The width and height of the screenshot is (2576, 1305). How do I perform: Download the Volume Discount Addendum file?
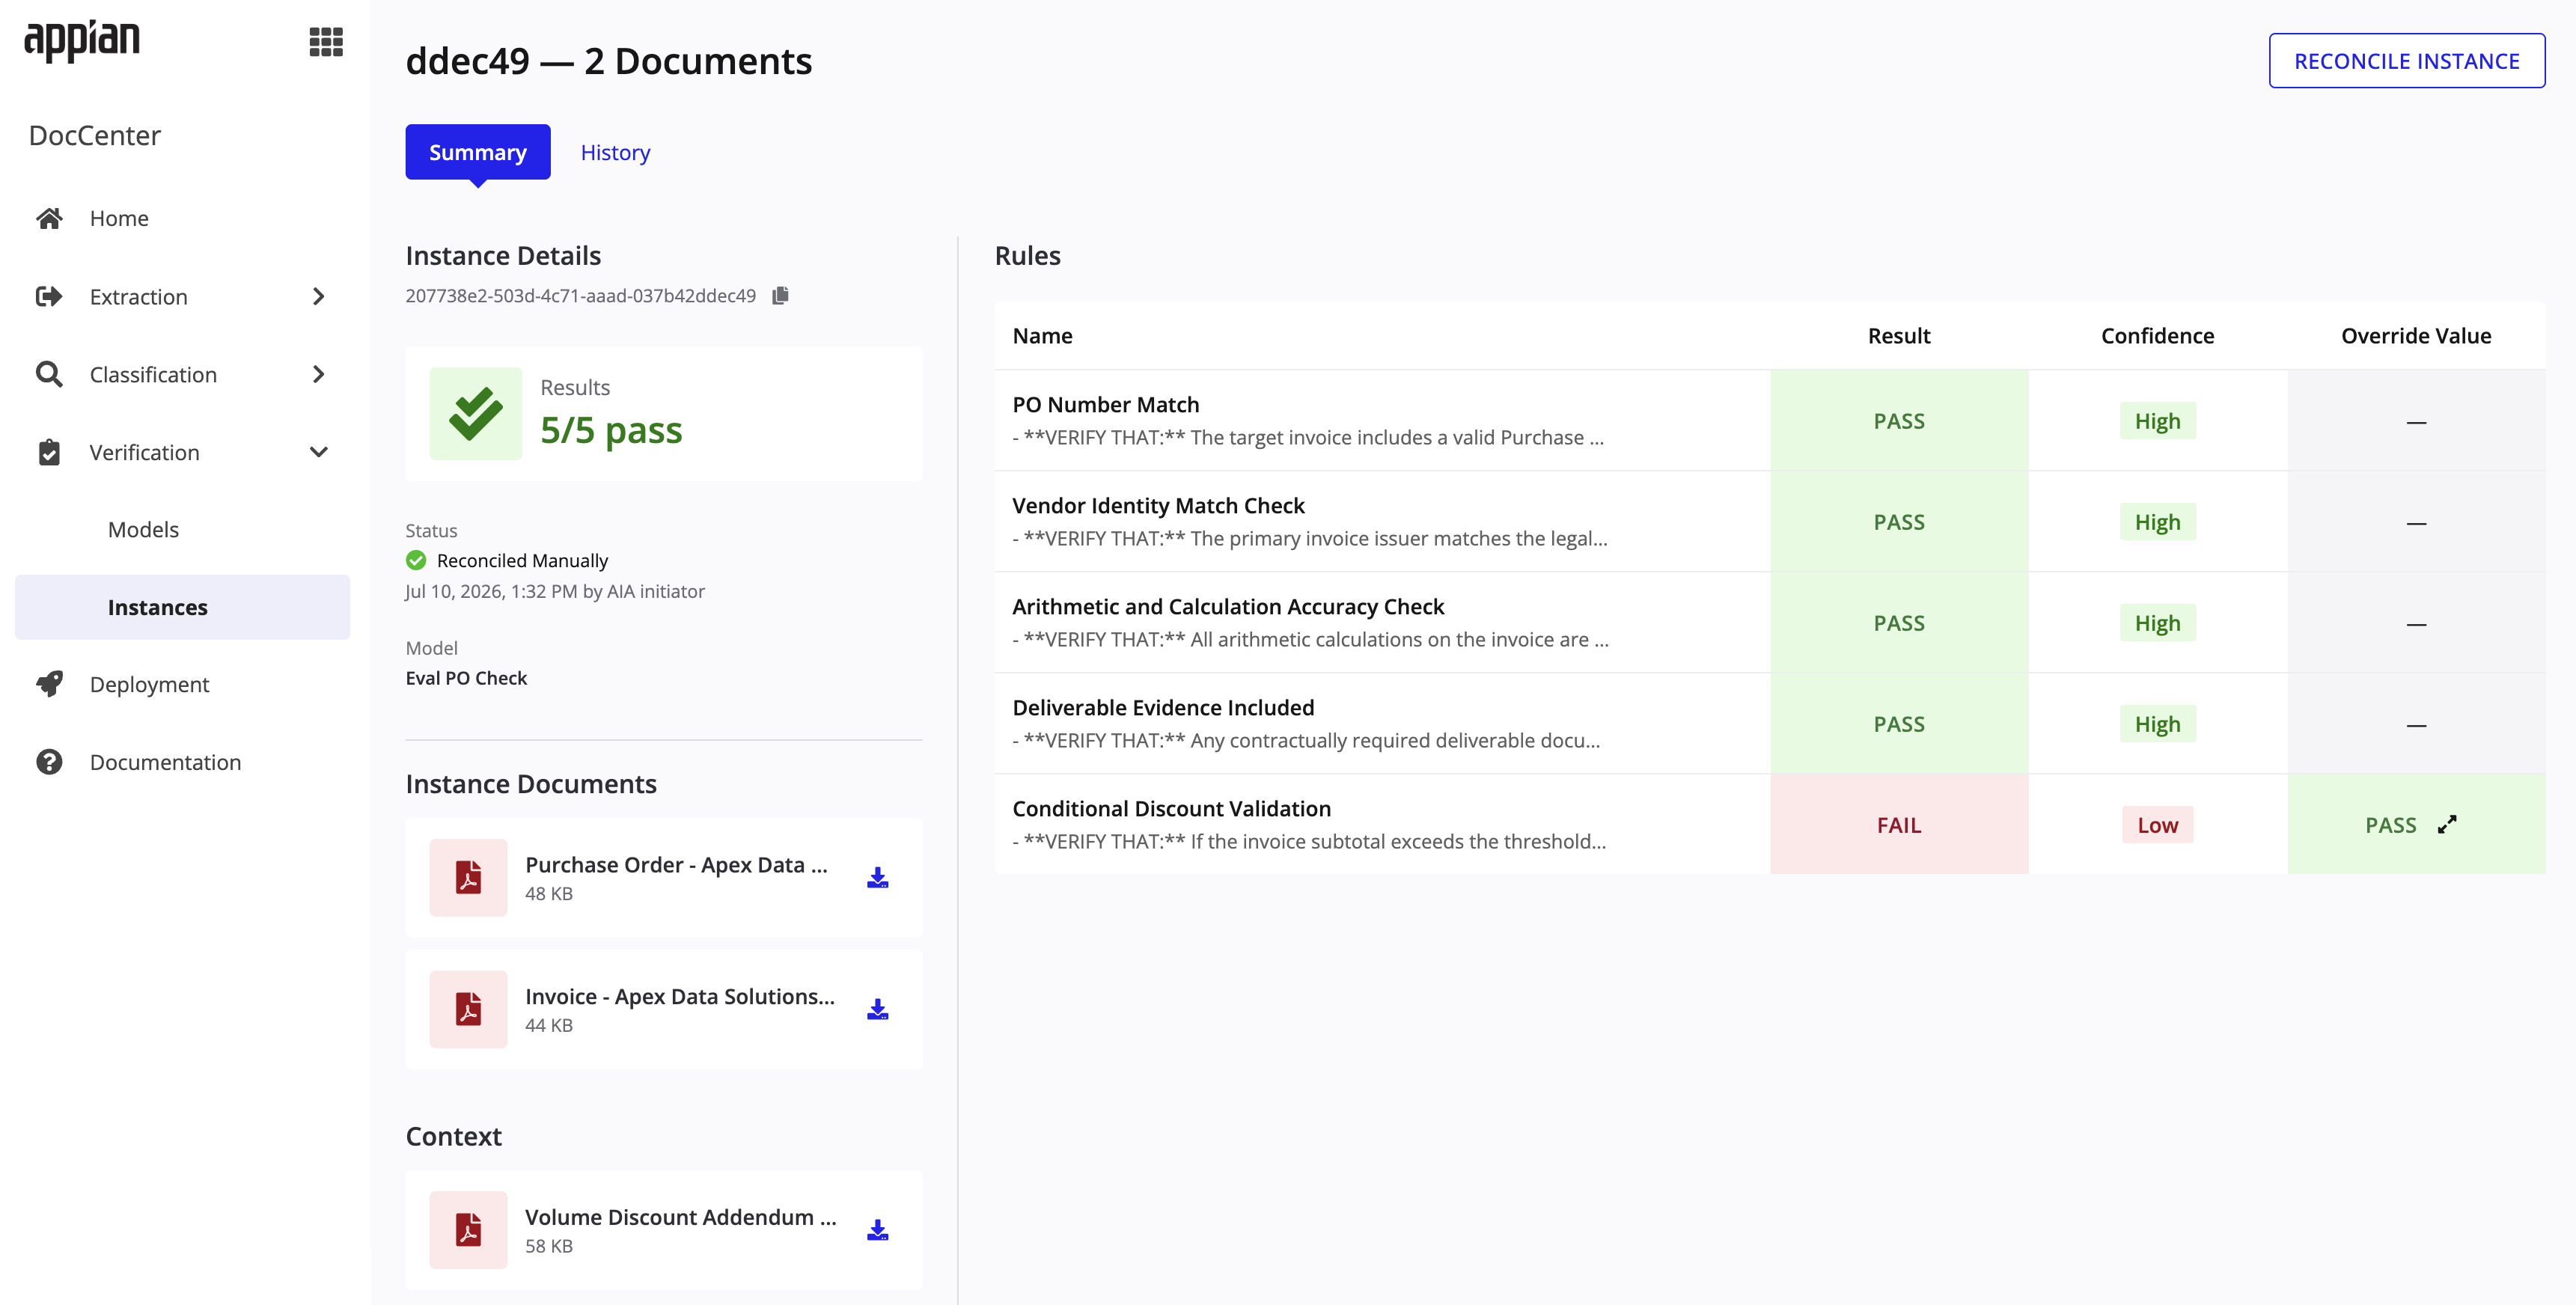(x=877, y=1230)
